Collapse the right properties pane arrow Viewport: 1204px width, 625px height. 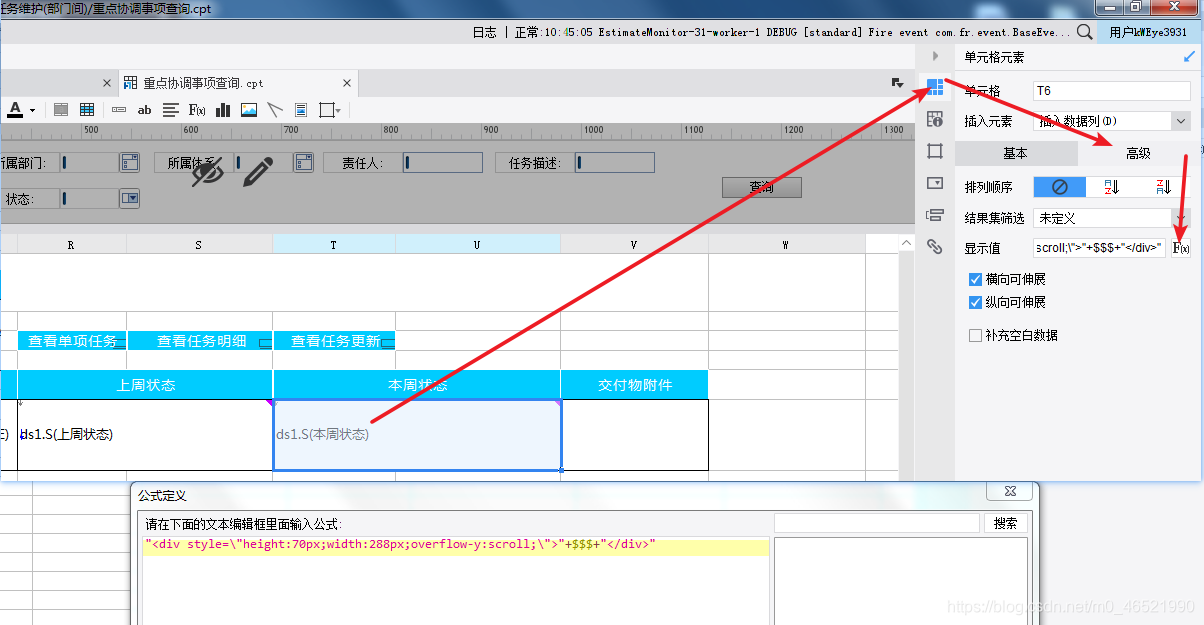tap(936, 56)
